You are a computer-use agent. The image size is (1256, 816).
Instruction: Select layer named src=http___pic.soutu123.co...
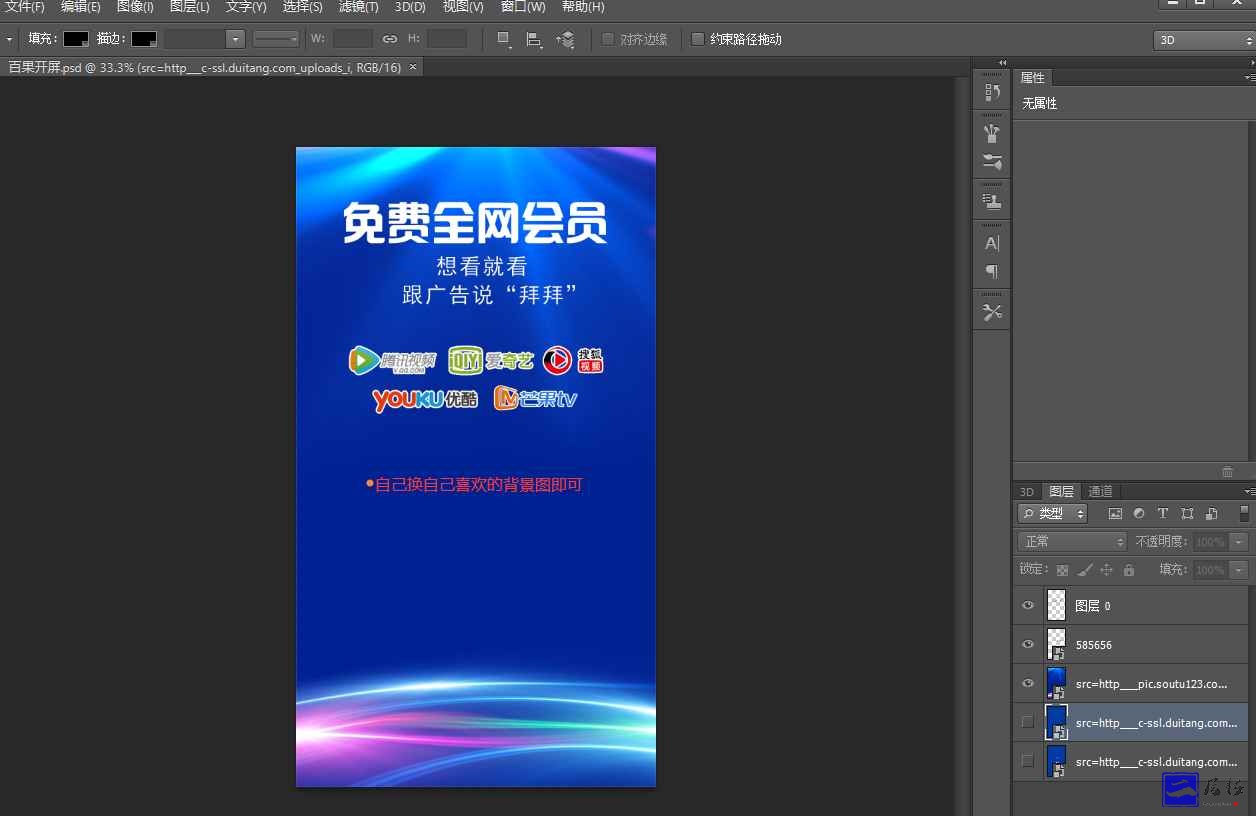click(x=1151, y=684)
